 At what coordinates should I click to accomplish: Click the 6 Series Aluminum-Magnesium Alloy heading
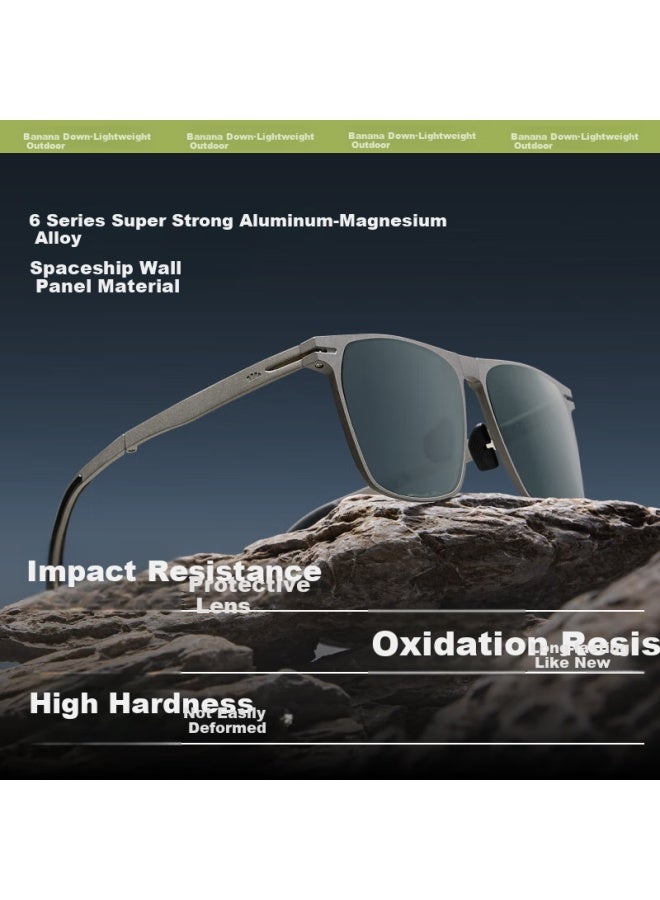(238, 229)
